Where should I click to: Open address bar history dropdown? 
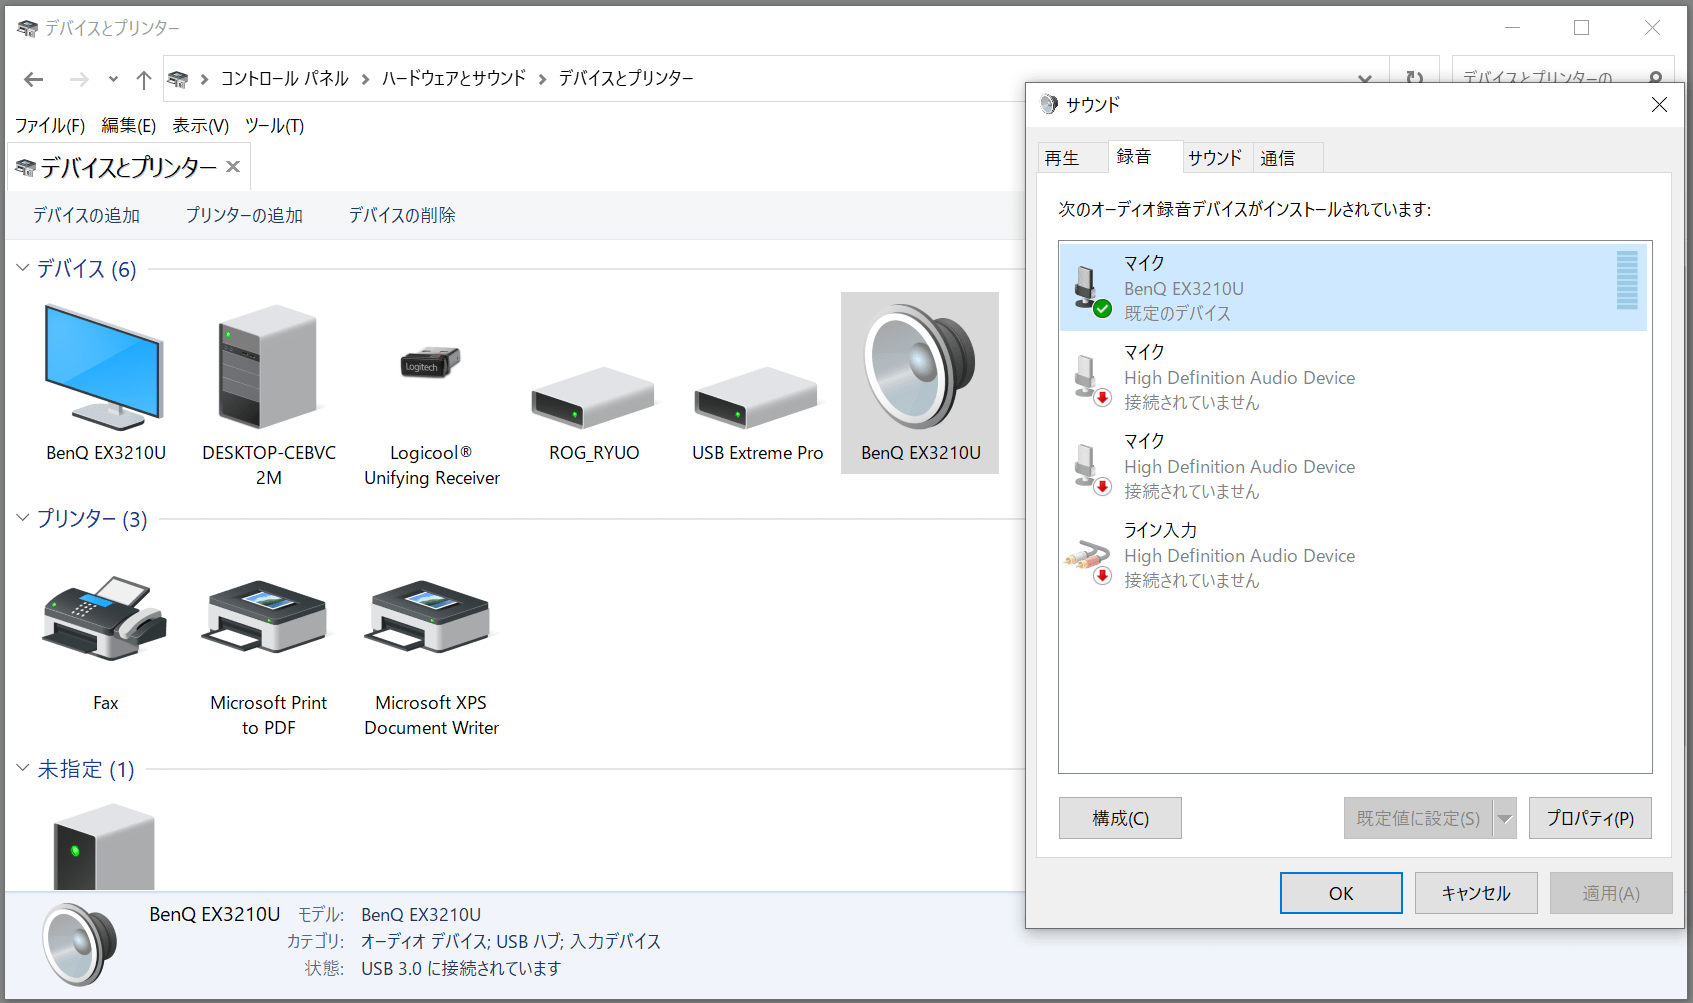pos(1365,78)
